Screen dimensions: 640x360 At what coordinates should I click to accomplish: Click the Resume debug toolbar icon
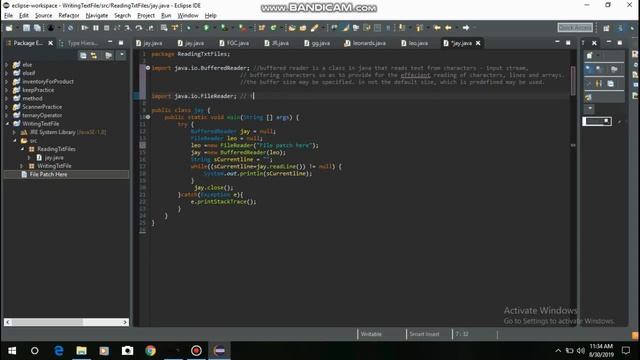84,28
